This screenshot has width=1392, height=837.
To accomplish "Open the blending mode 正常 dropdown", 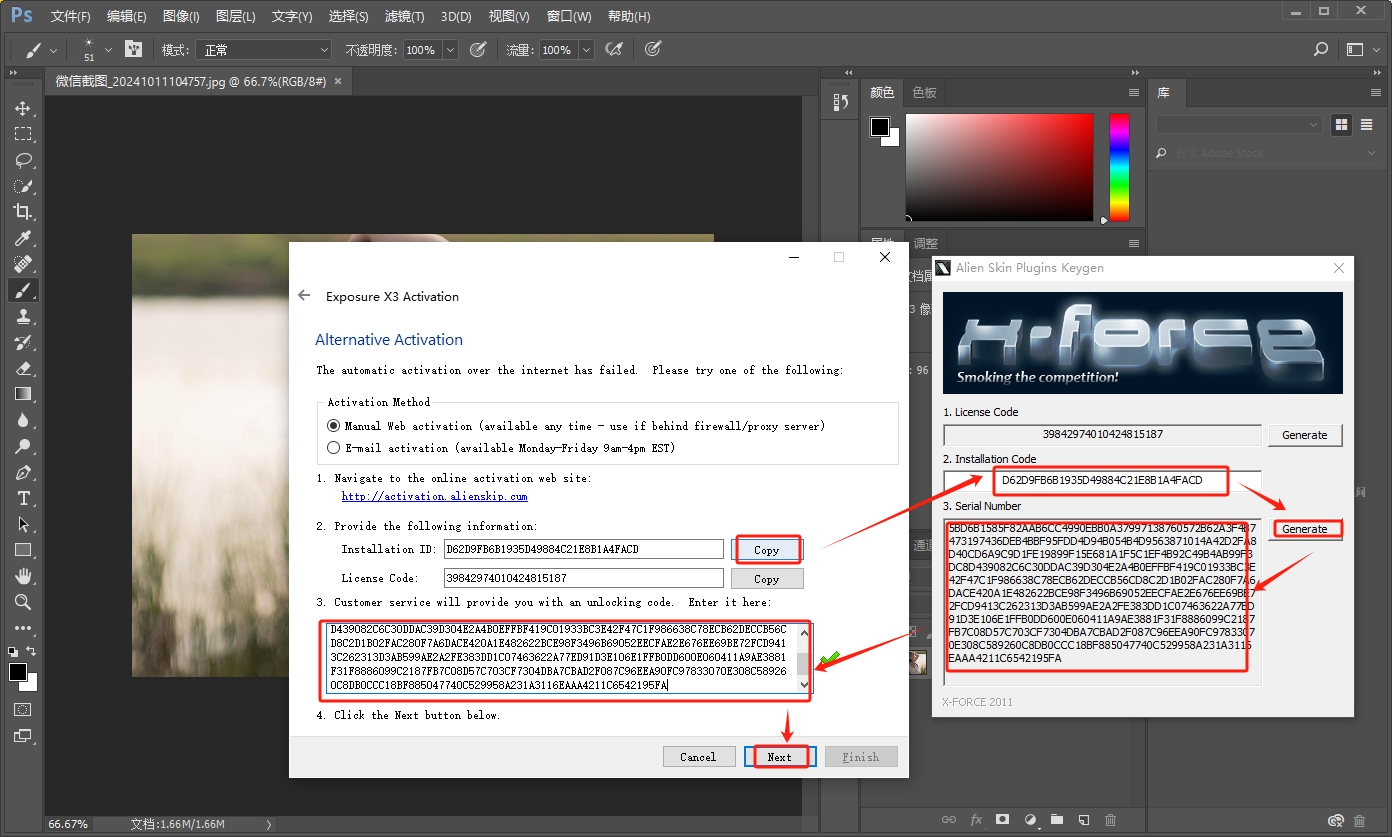I will (x=263, y=50).
